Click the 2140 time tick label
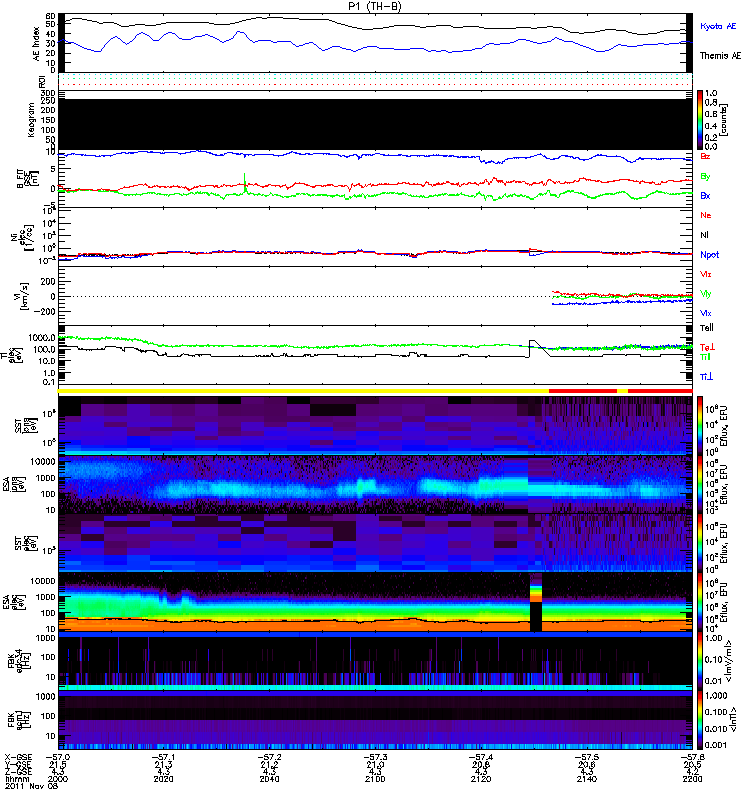The height and width of the screenshot is (800, 750). tap(587, 779)
